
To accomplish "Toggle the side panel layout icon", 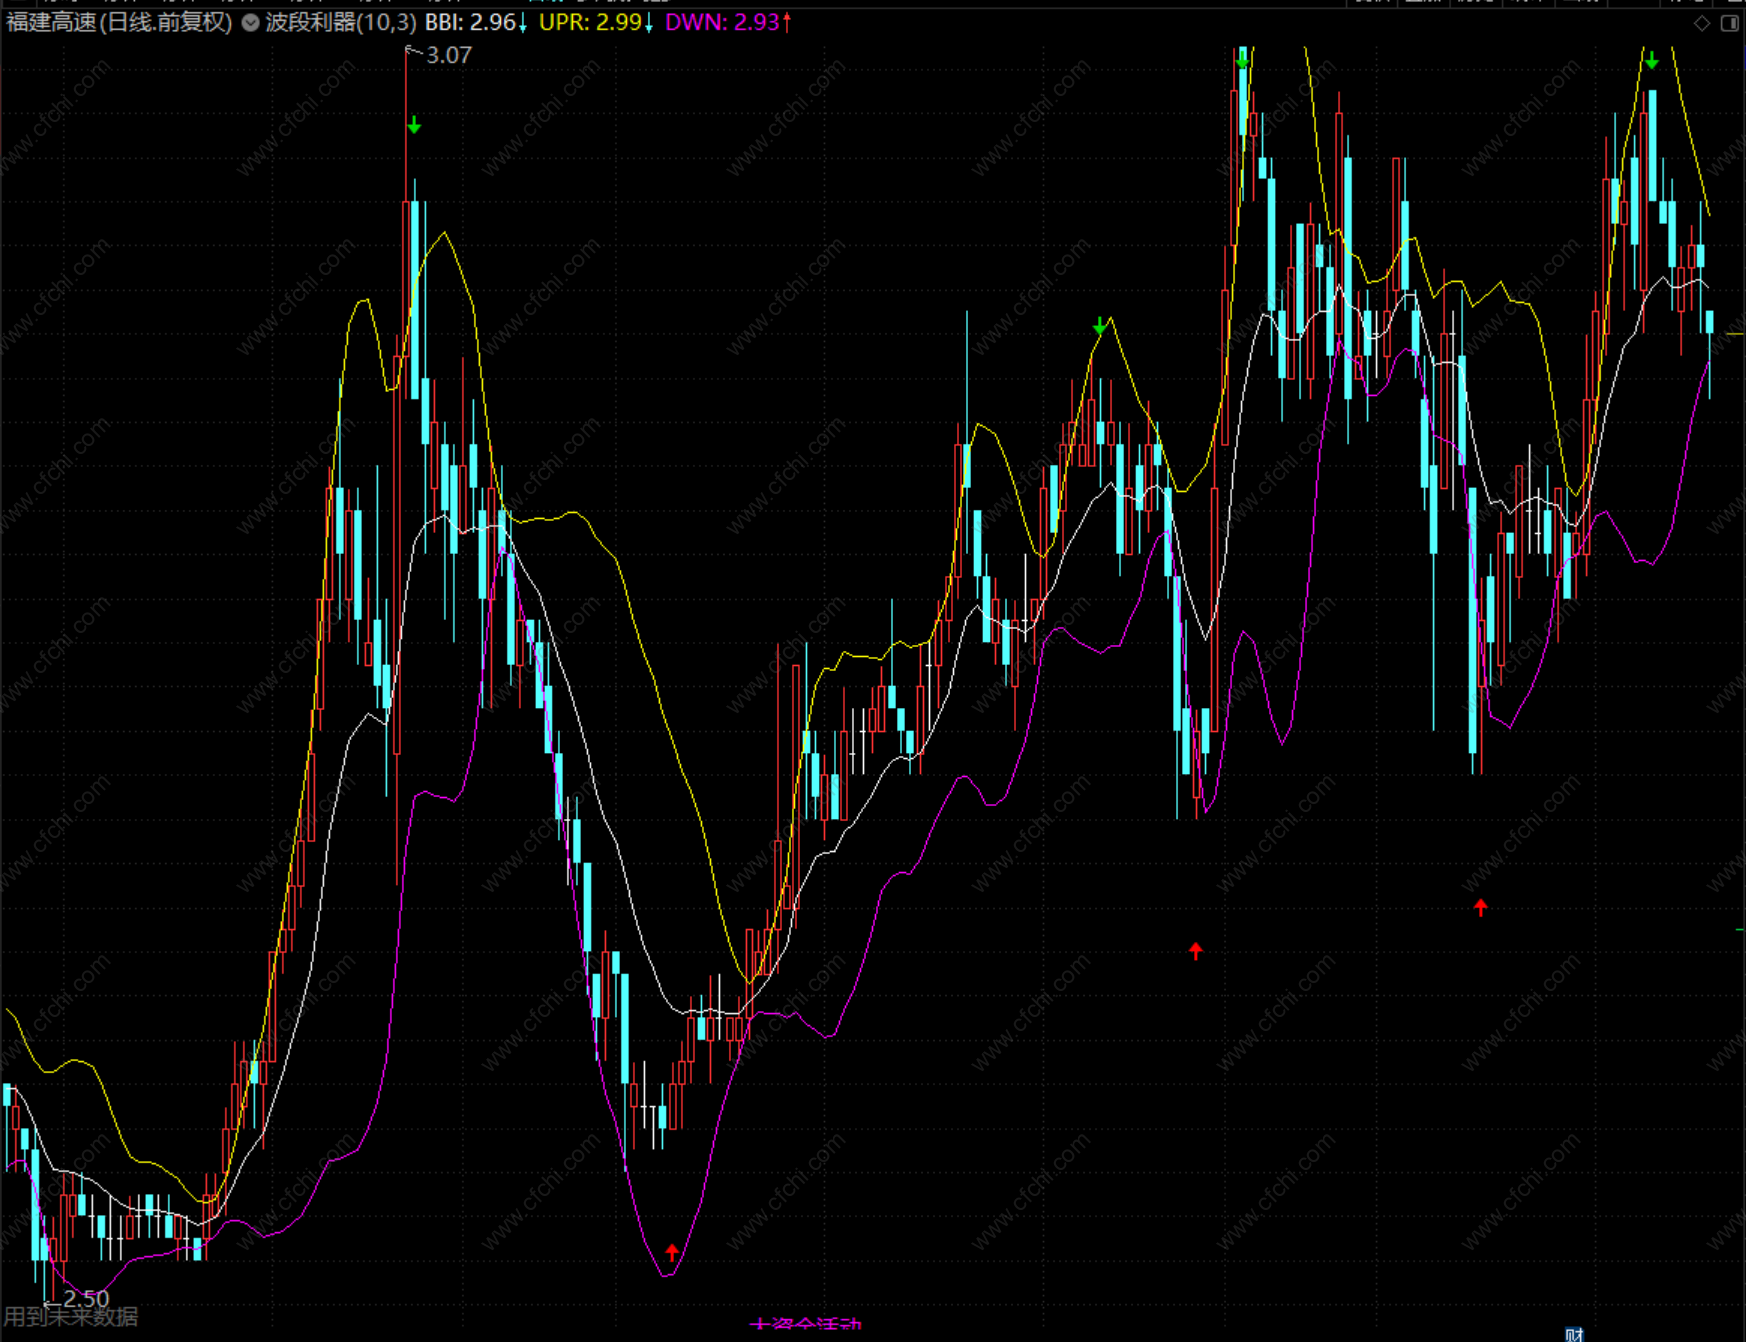I will [1729, 23].
